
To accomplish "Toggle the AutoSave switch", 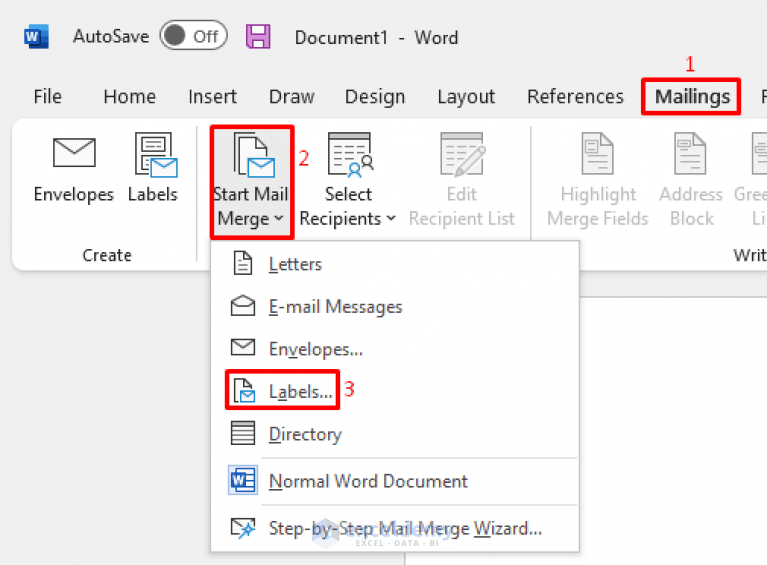I will point(193,36).
